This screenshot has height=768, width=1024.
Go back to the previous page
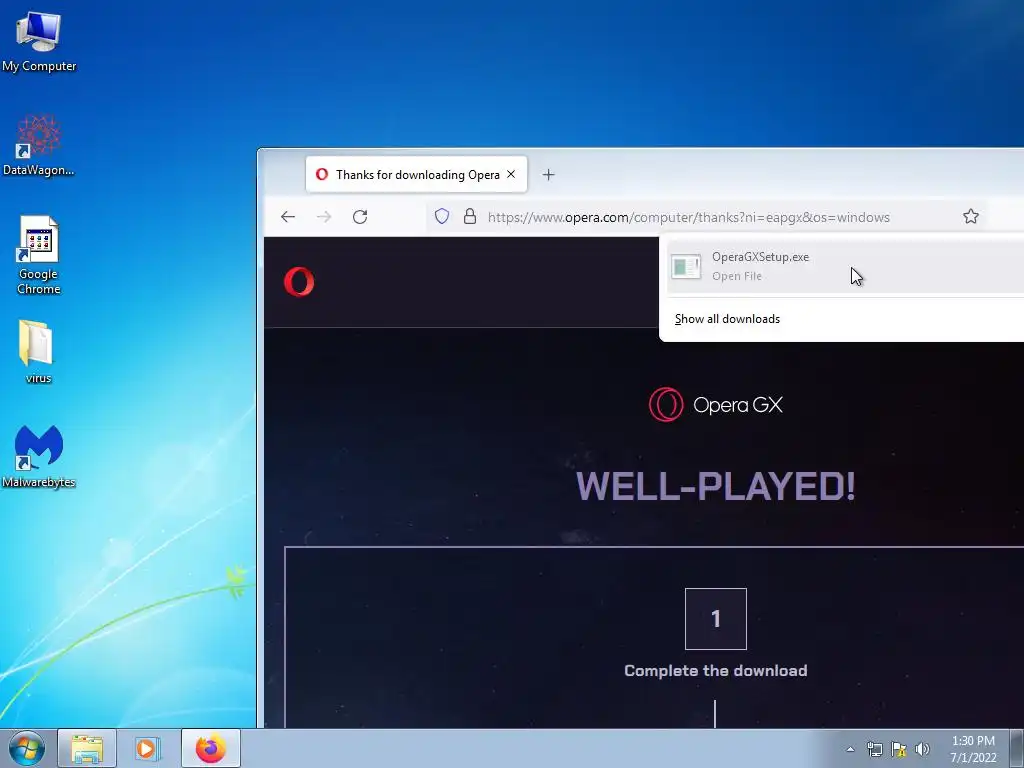tap(288, 217)
